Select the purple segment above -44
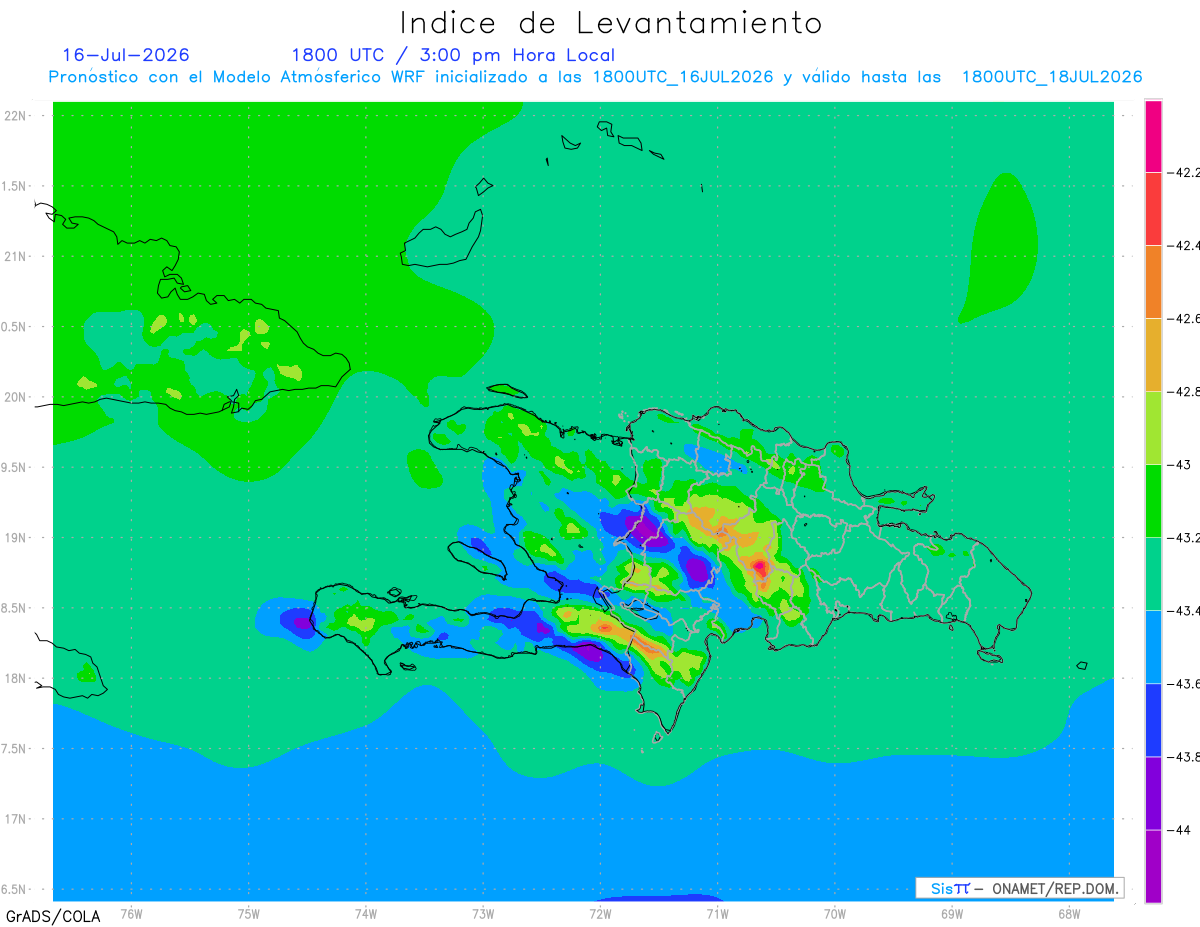Viewport: 1200px width, 927px height. [1153, 793]
